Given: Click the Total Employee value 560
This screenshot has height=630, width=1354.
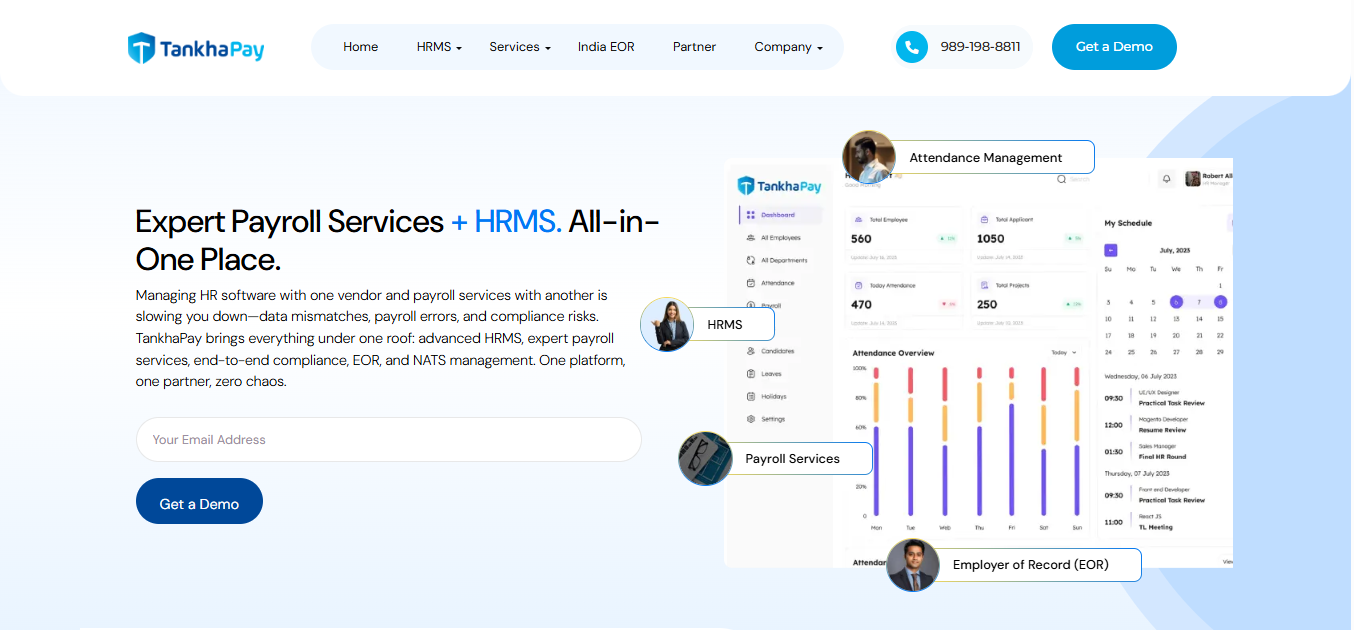Looking at the screenshot, I should point(861,239).
